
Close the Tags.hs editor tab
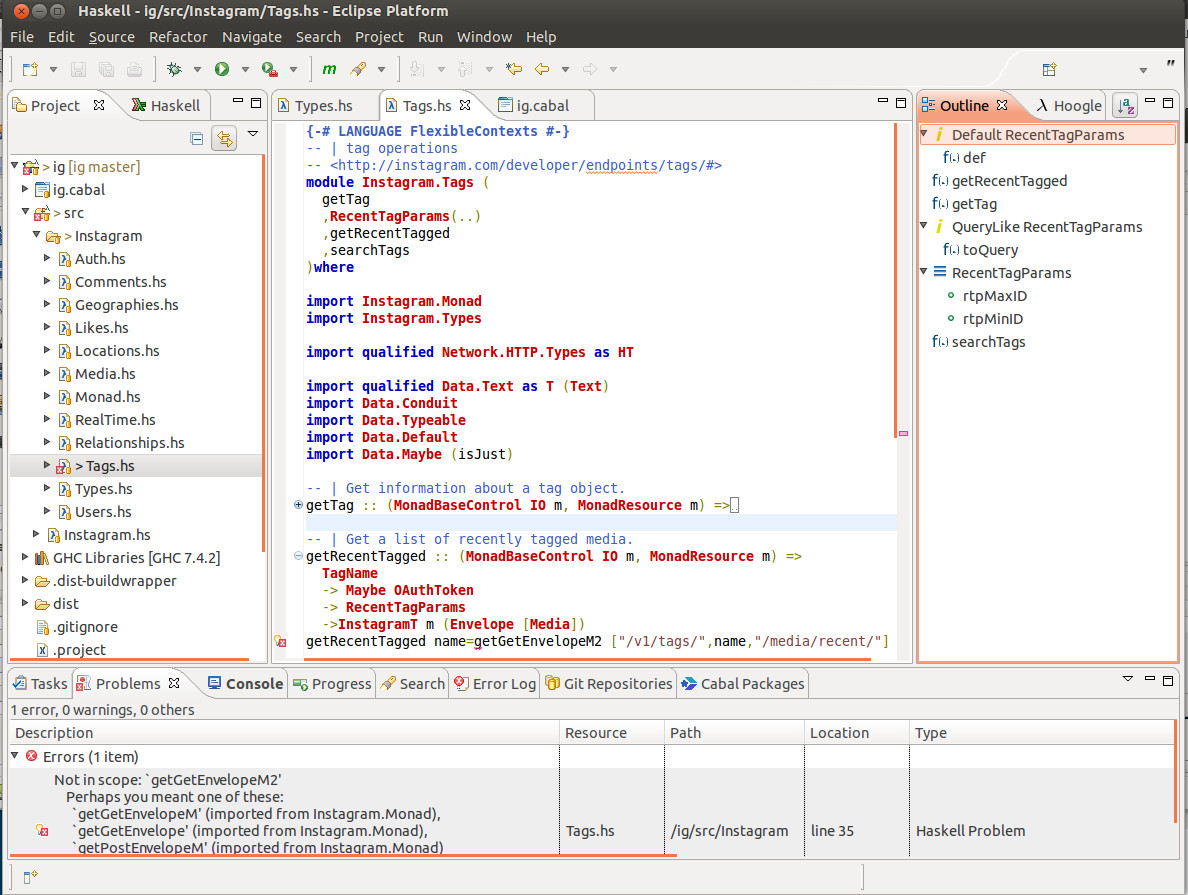pyautogui.click(x=465, y=105)
